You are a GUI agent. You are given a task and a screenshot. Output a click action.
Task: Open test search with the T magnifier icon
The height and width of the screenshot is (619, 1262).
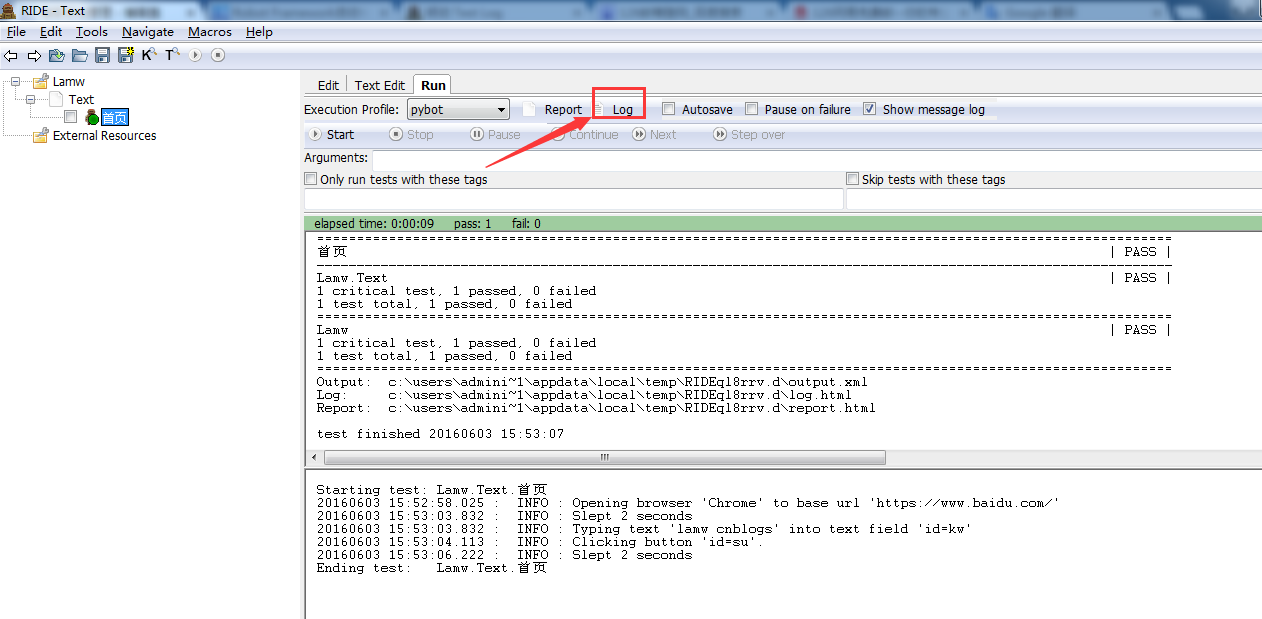click(x=173, y=55)
